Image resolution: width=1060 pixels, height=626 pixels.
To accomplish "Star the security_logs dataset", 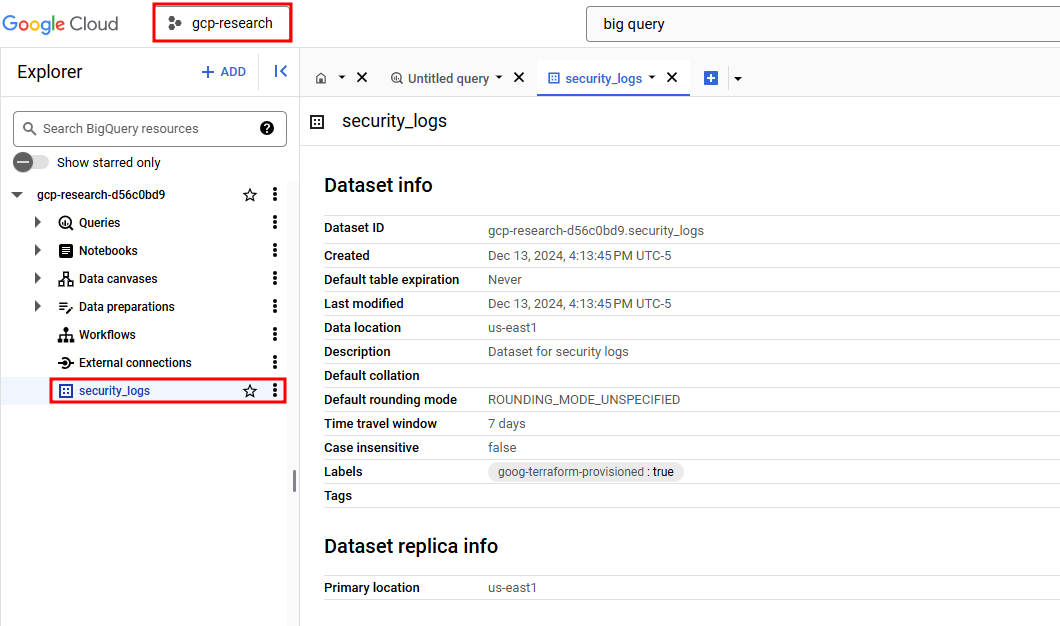I will click(249, 390).
